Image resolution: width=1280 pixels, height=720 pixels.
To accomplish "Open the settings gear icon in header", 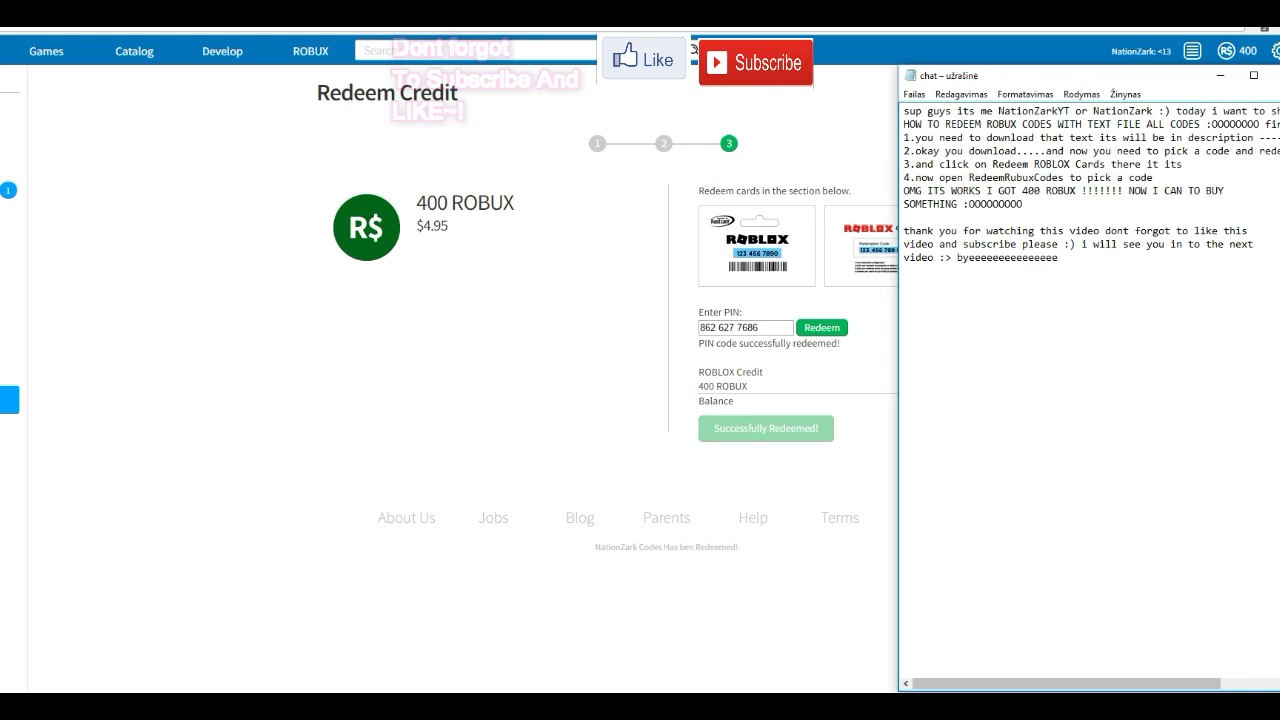I will [1275, 51].
